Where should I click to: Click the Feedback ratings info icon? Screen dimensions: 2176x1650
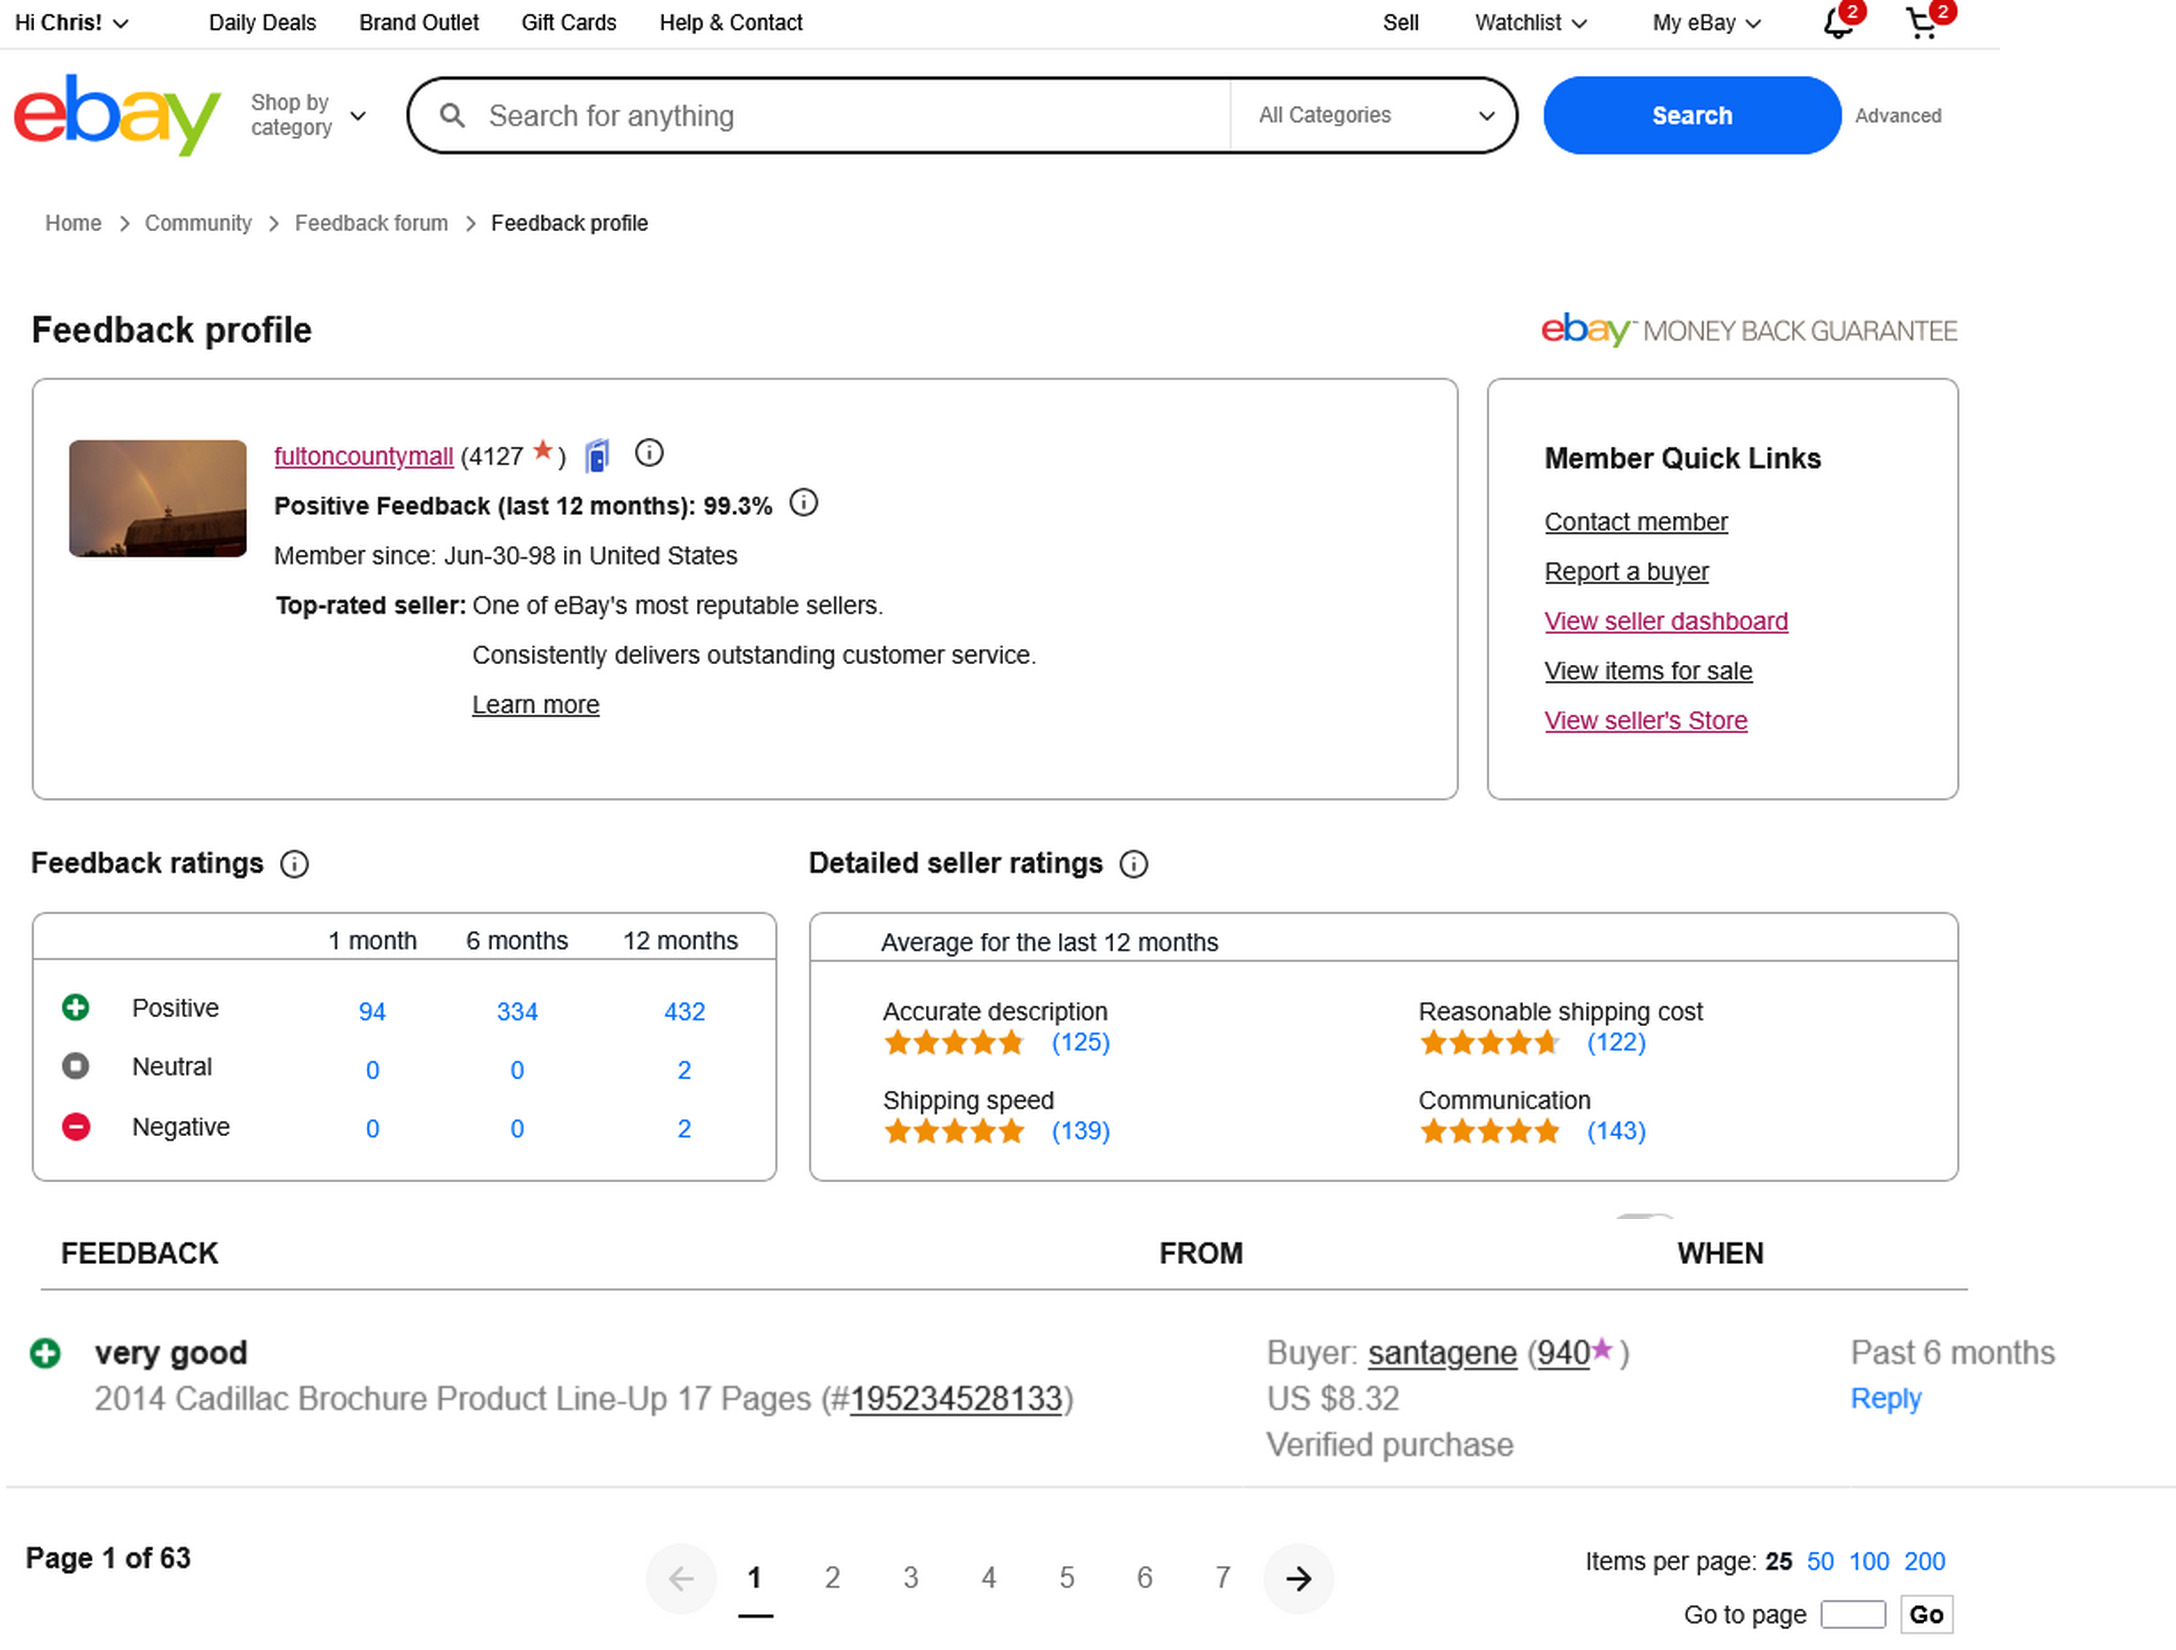pos(294,864)
